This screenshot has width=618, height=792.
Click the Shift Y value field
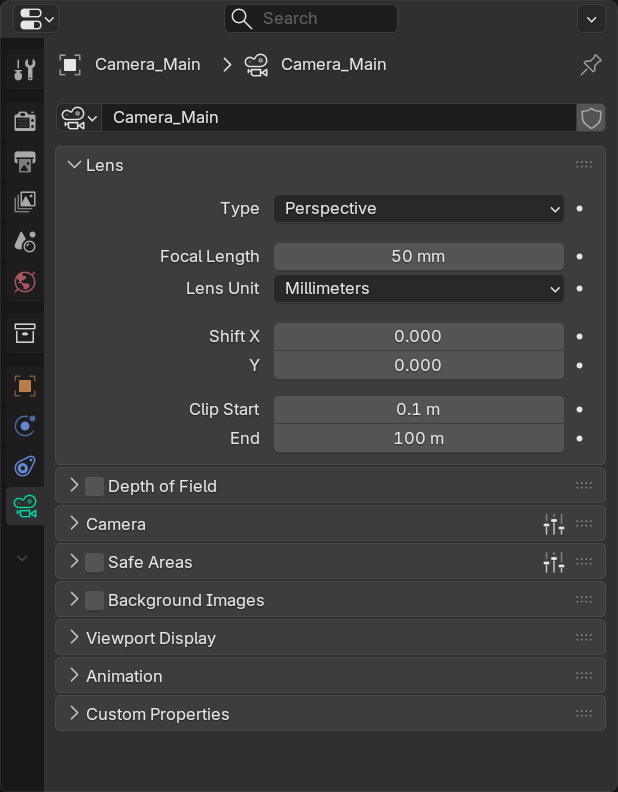point(419,365)
